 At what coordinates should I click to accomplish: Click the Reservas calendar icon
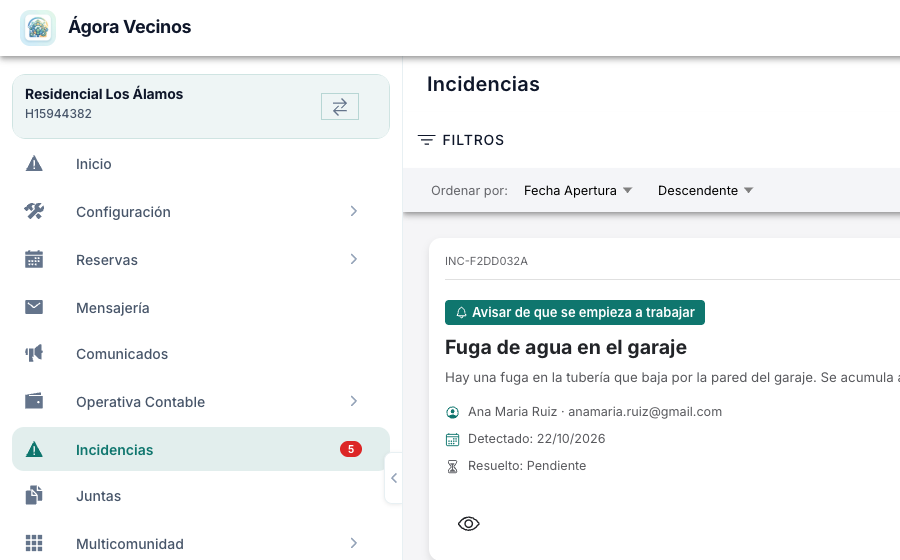(x=34, y=259)
